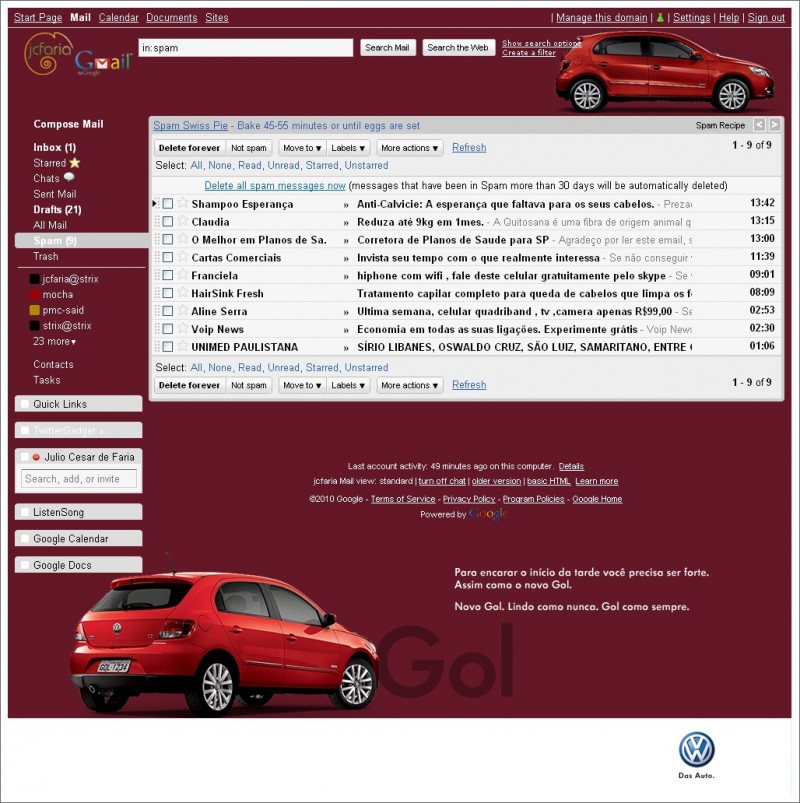Open the bottom Move to dropdown
The height and width of the screenshot is (803, 800).
point(302,385)
